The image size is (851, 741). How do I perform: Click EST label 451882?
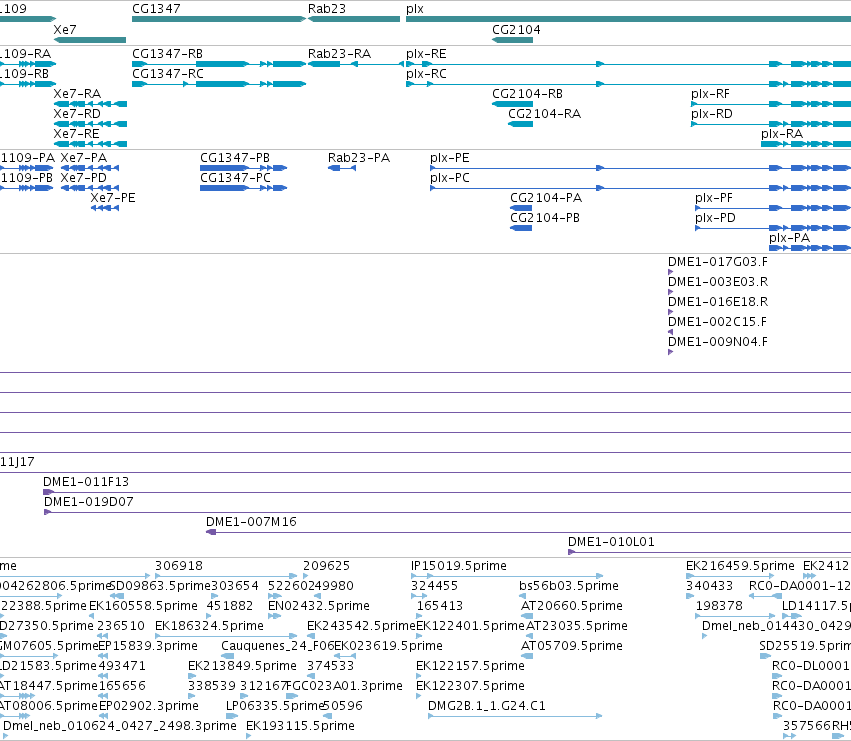pyautogui.click(x=230, y=605)
